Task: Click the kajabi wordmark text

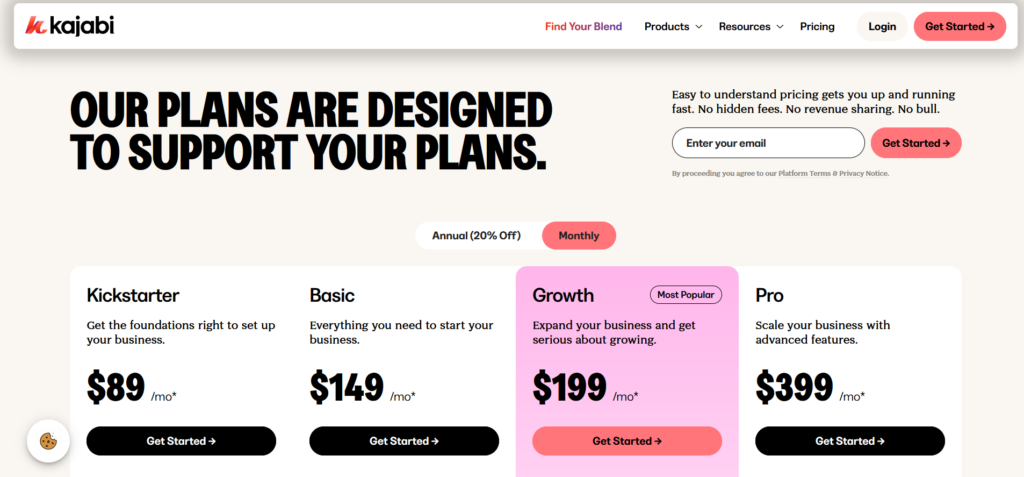Action: click(x=80, y=26)
